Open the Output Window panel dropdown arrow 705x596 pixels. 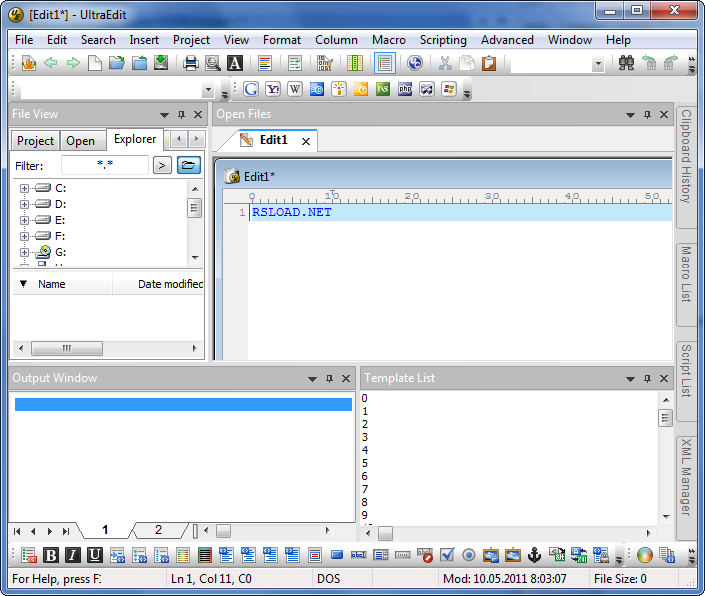pos(312,379)
